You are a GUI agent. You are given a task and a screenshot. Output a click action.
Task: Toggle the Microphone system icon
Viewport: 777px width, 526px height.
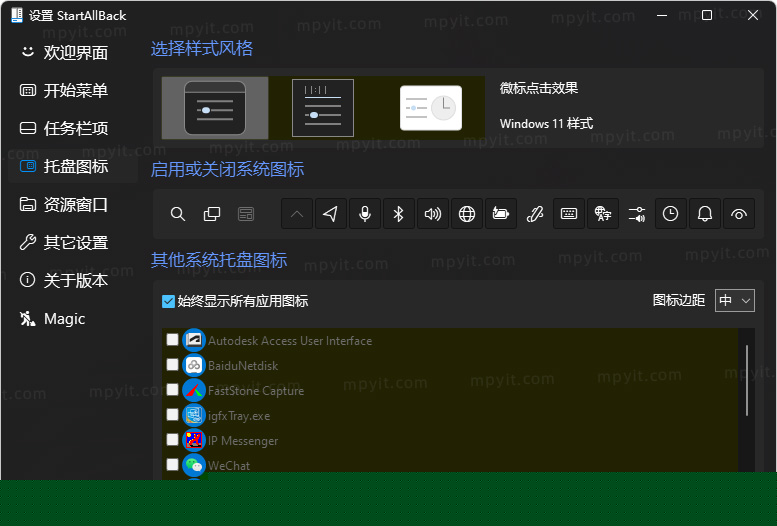[365, 214]
